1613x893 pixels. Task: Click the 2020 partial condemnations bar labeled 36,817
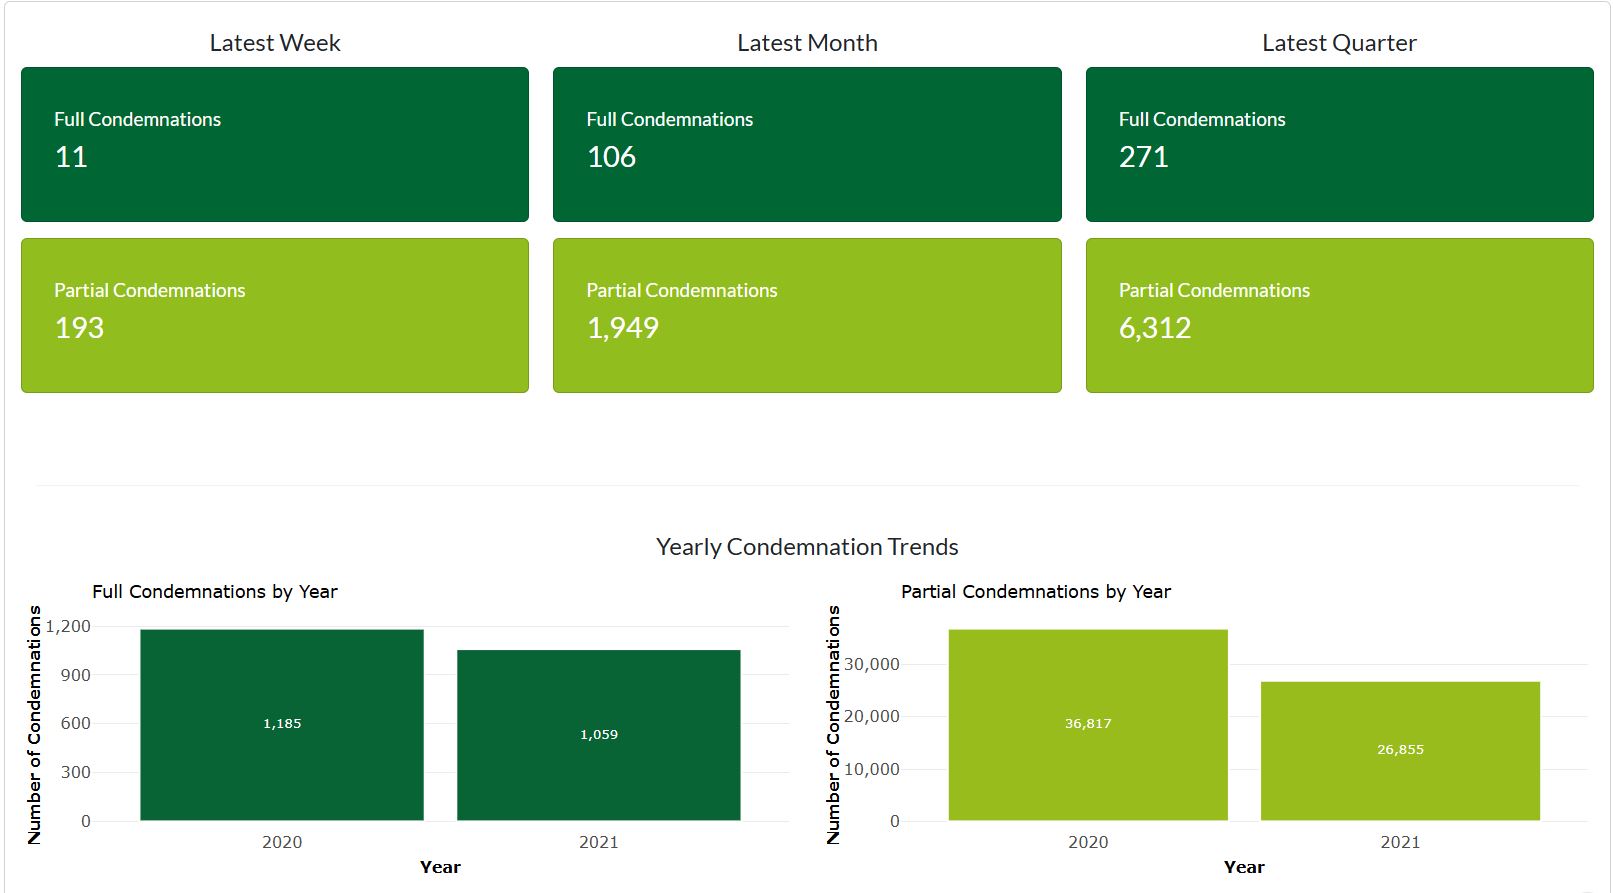coord(1088,724)
